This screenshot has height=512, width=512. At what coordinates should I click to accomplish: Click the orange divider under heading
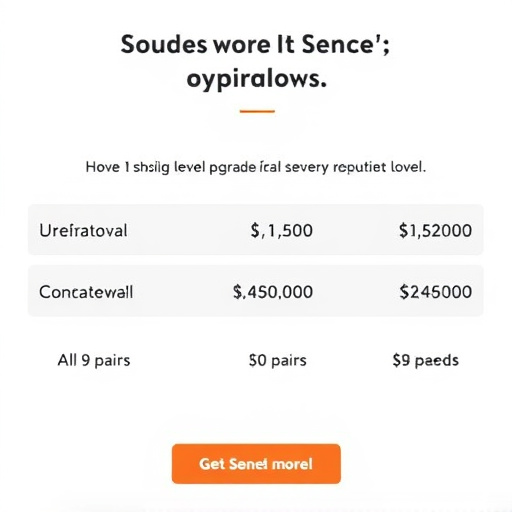257,111
